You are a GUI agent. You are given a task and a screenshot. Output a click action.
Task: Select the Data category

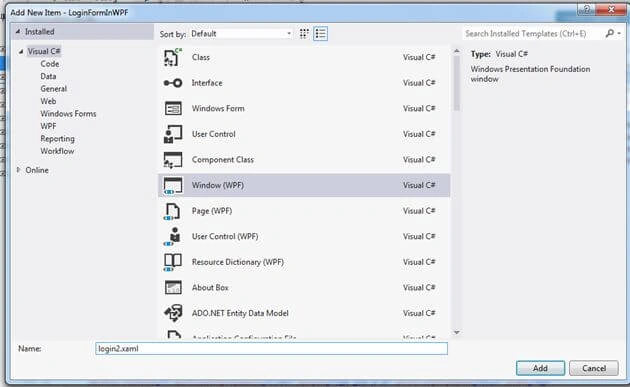48,76
